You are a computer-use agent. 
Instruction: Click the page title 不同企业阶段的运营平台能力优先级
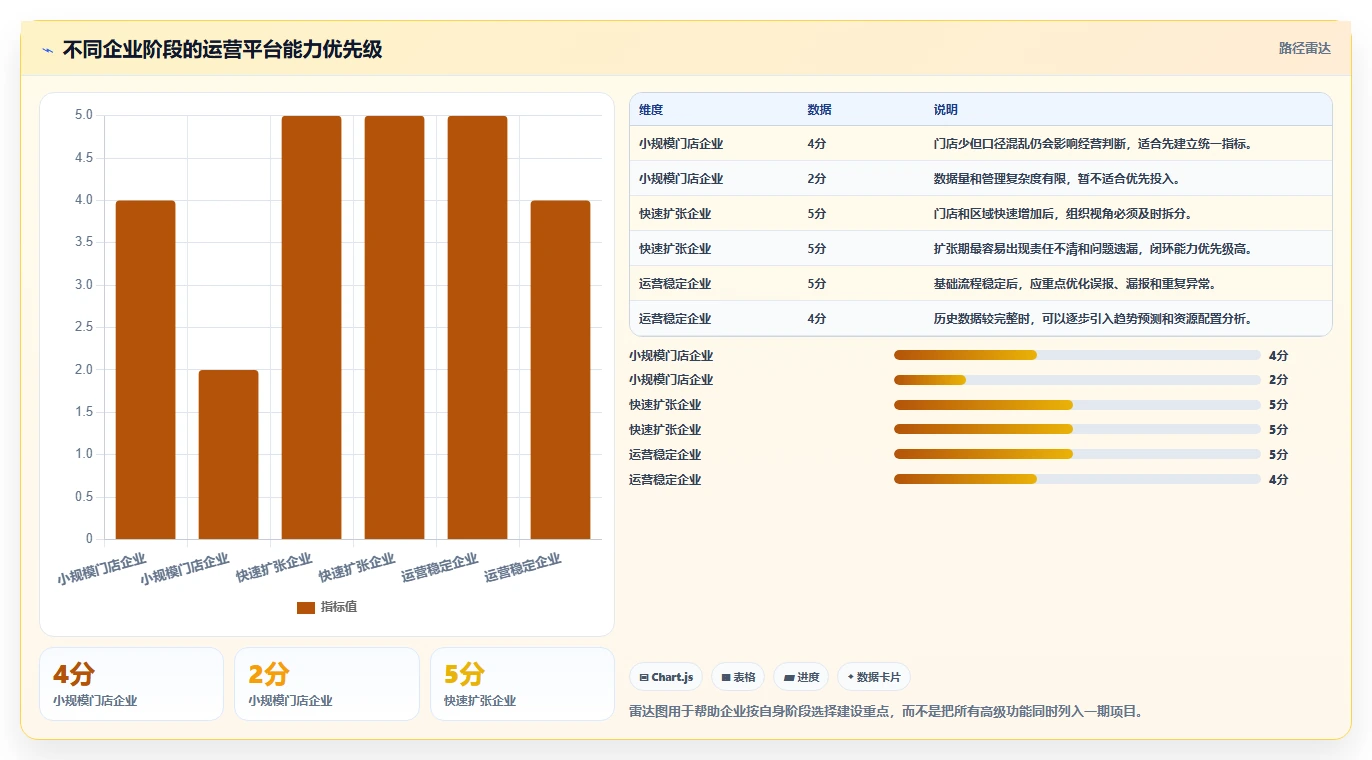tap(222, 49)
